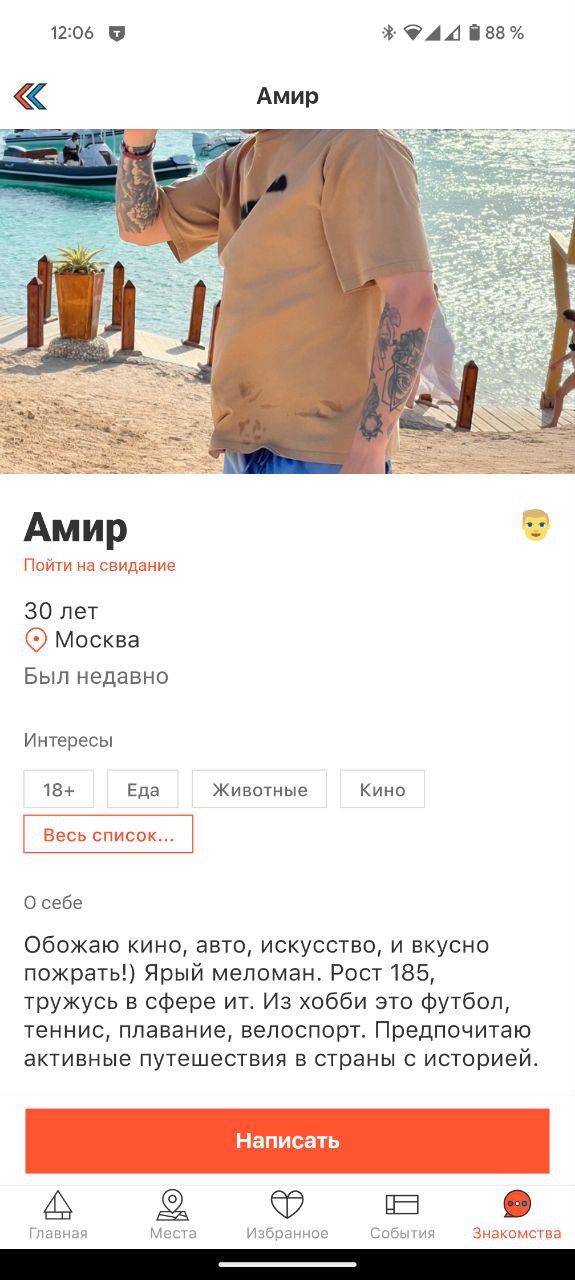Tap the О себе description text

283,1001
